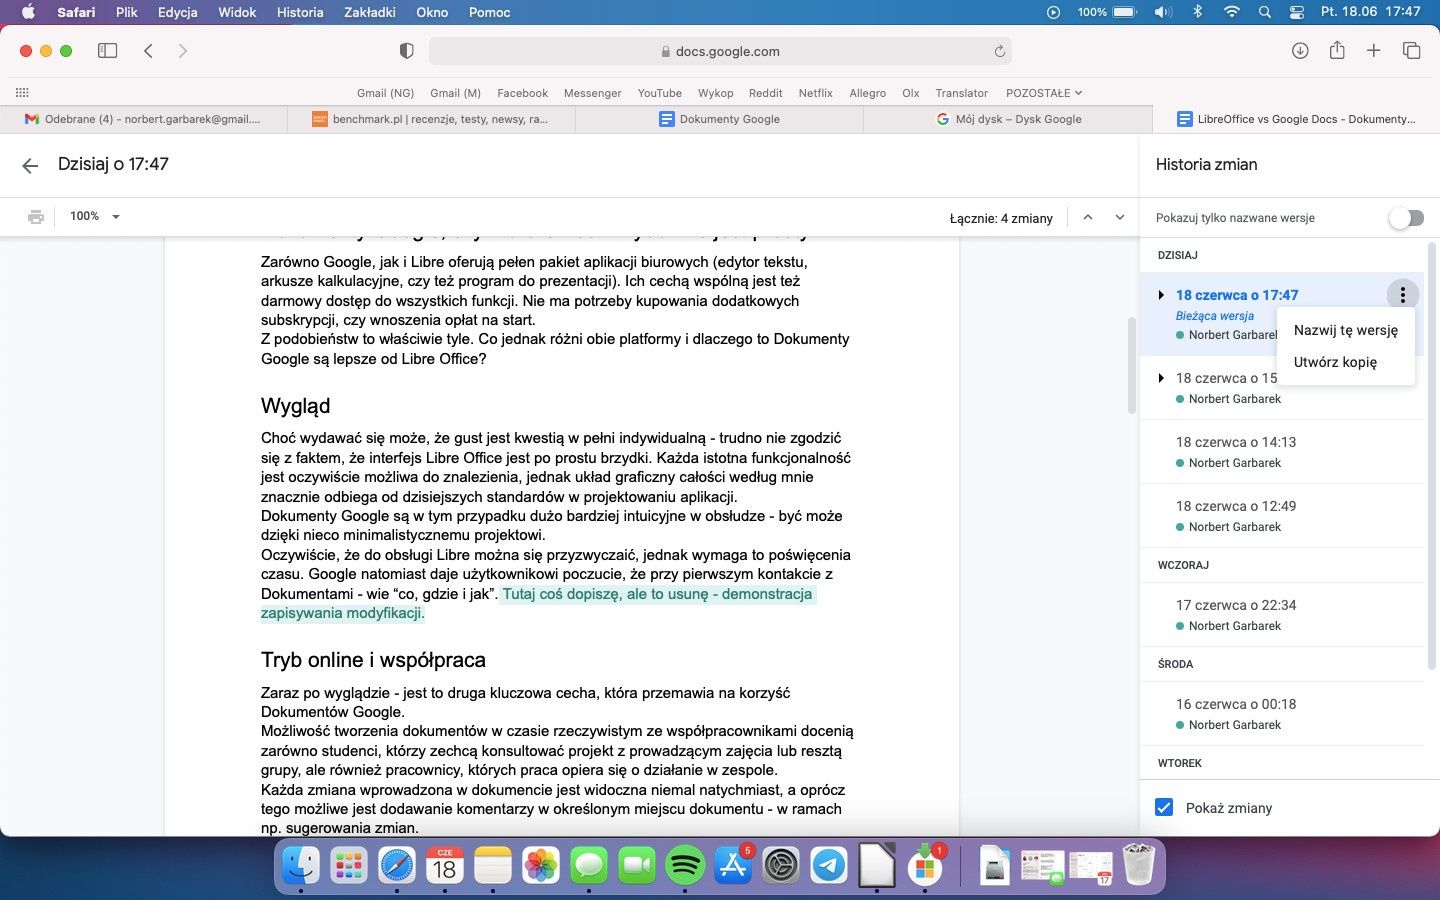Open the Translator bookmark

[x=961, y=93]
